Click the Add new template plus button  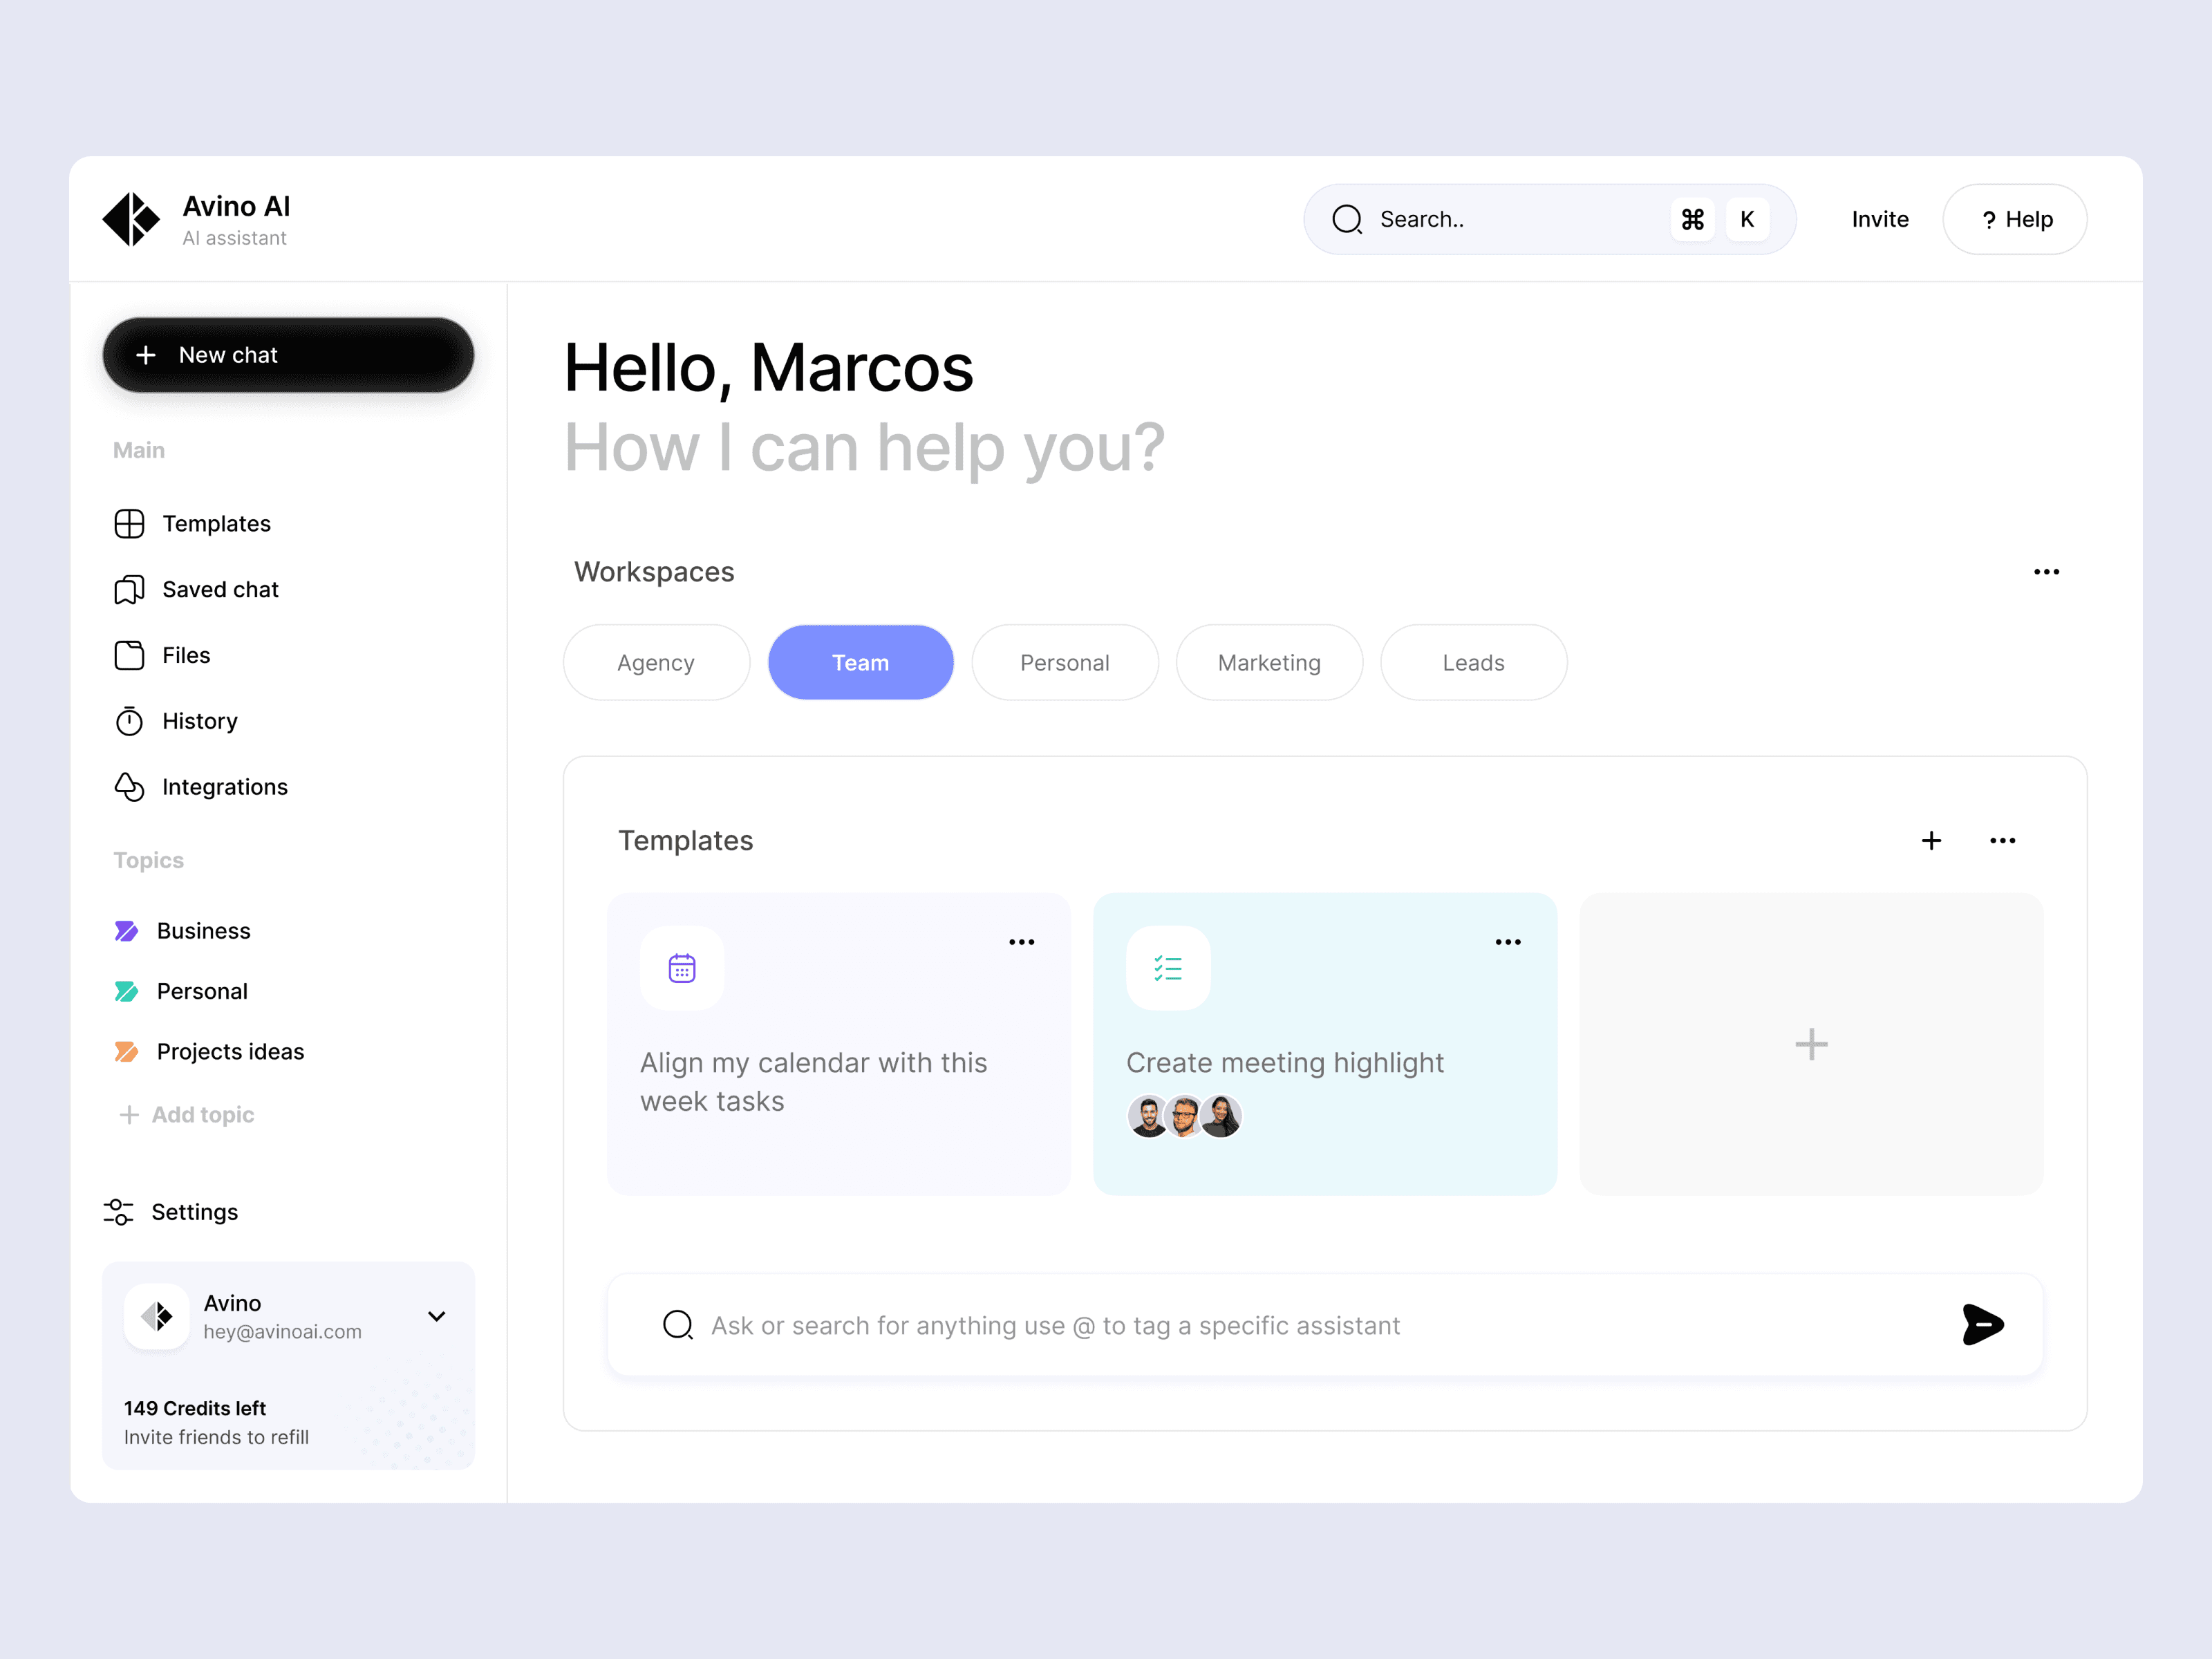1811,1044
